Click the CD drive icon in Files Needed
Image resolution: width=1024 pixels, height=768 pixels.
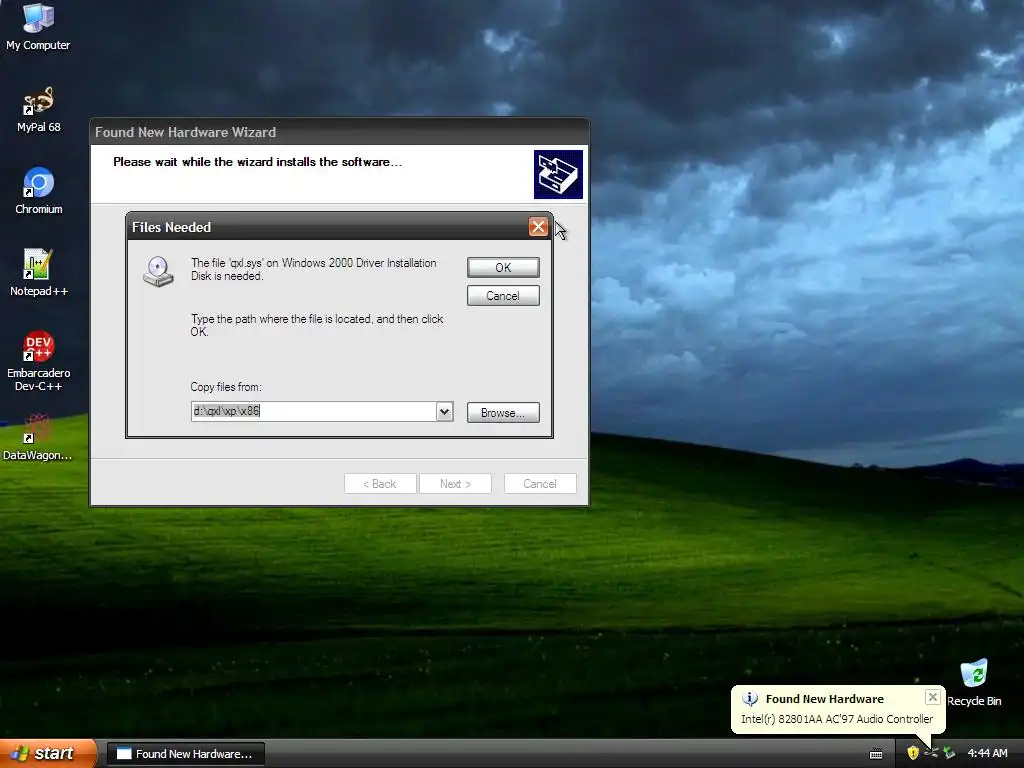159,272
